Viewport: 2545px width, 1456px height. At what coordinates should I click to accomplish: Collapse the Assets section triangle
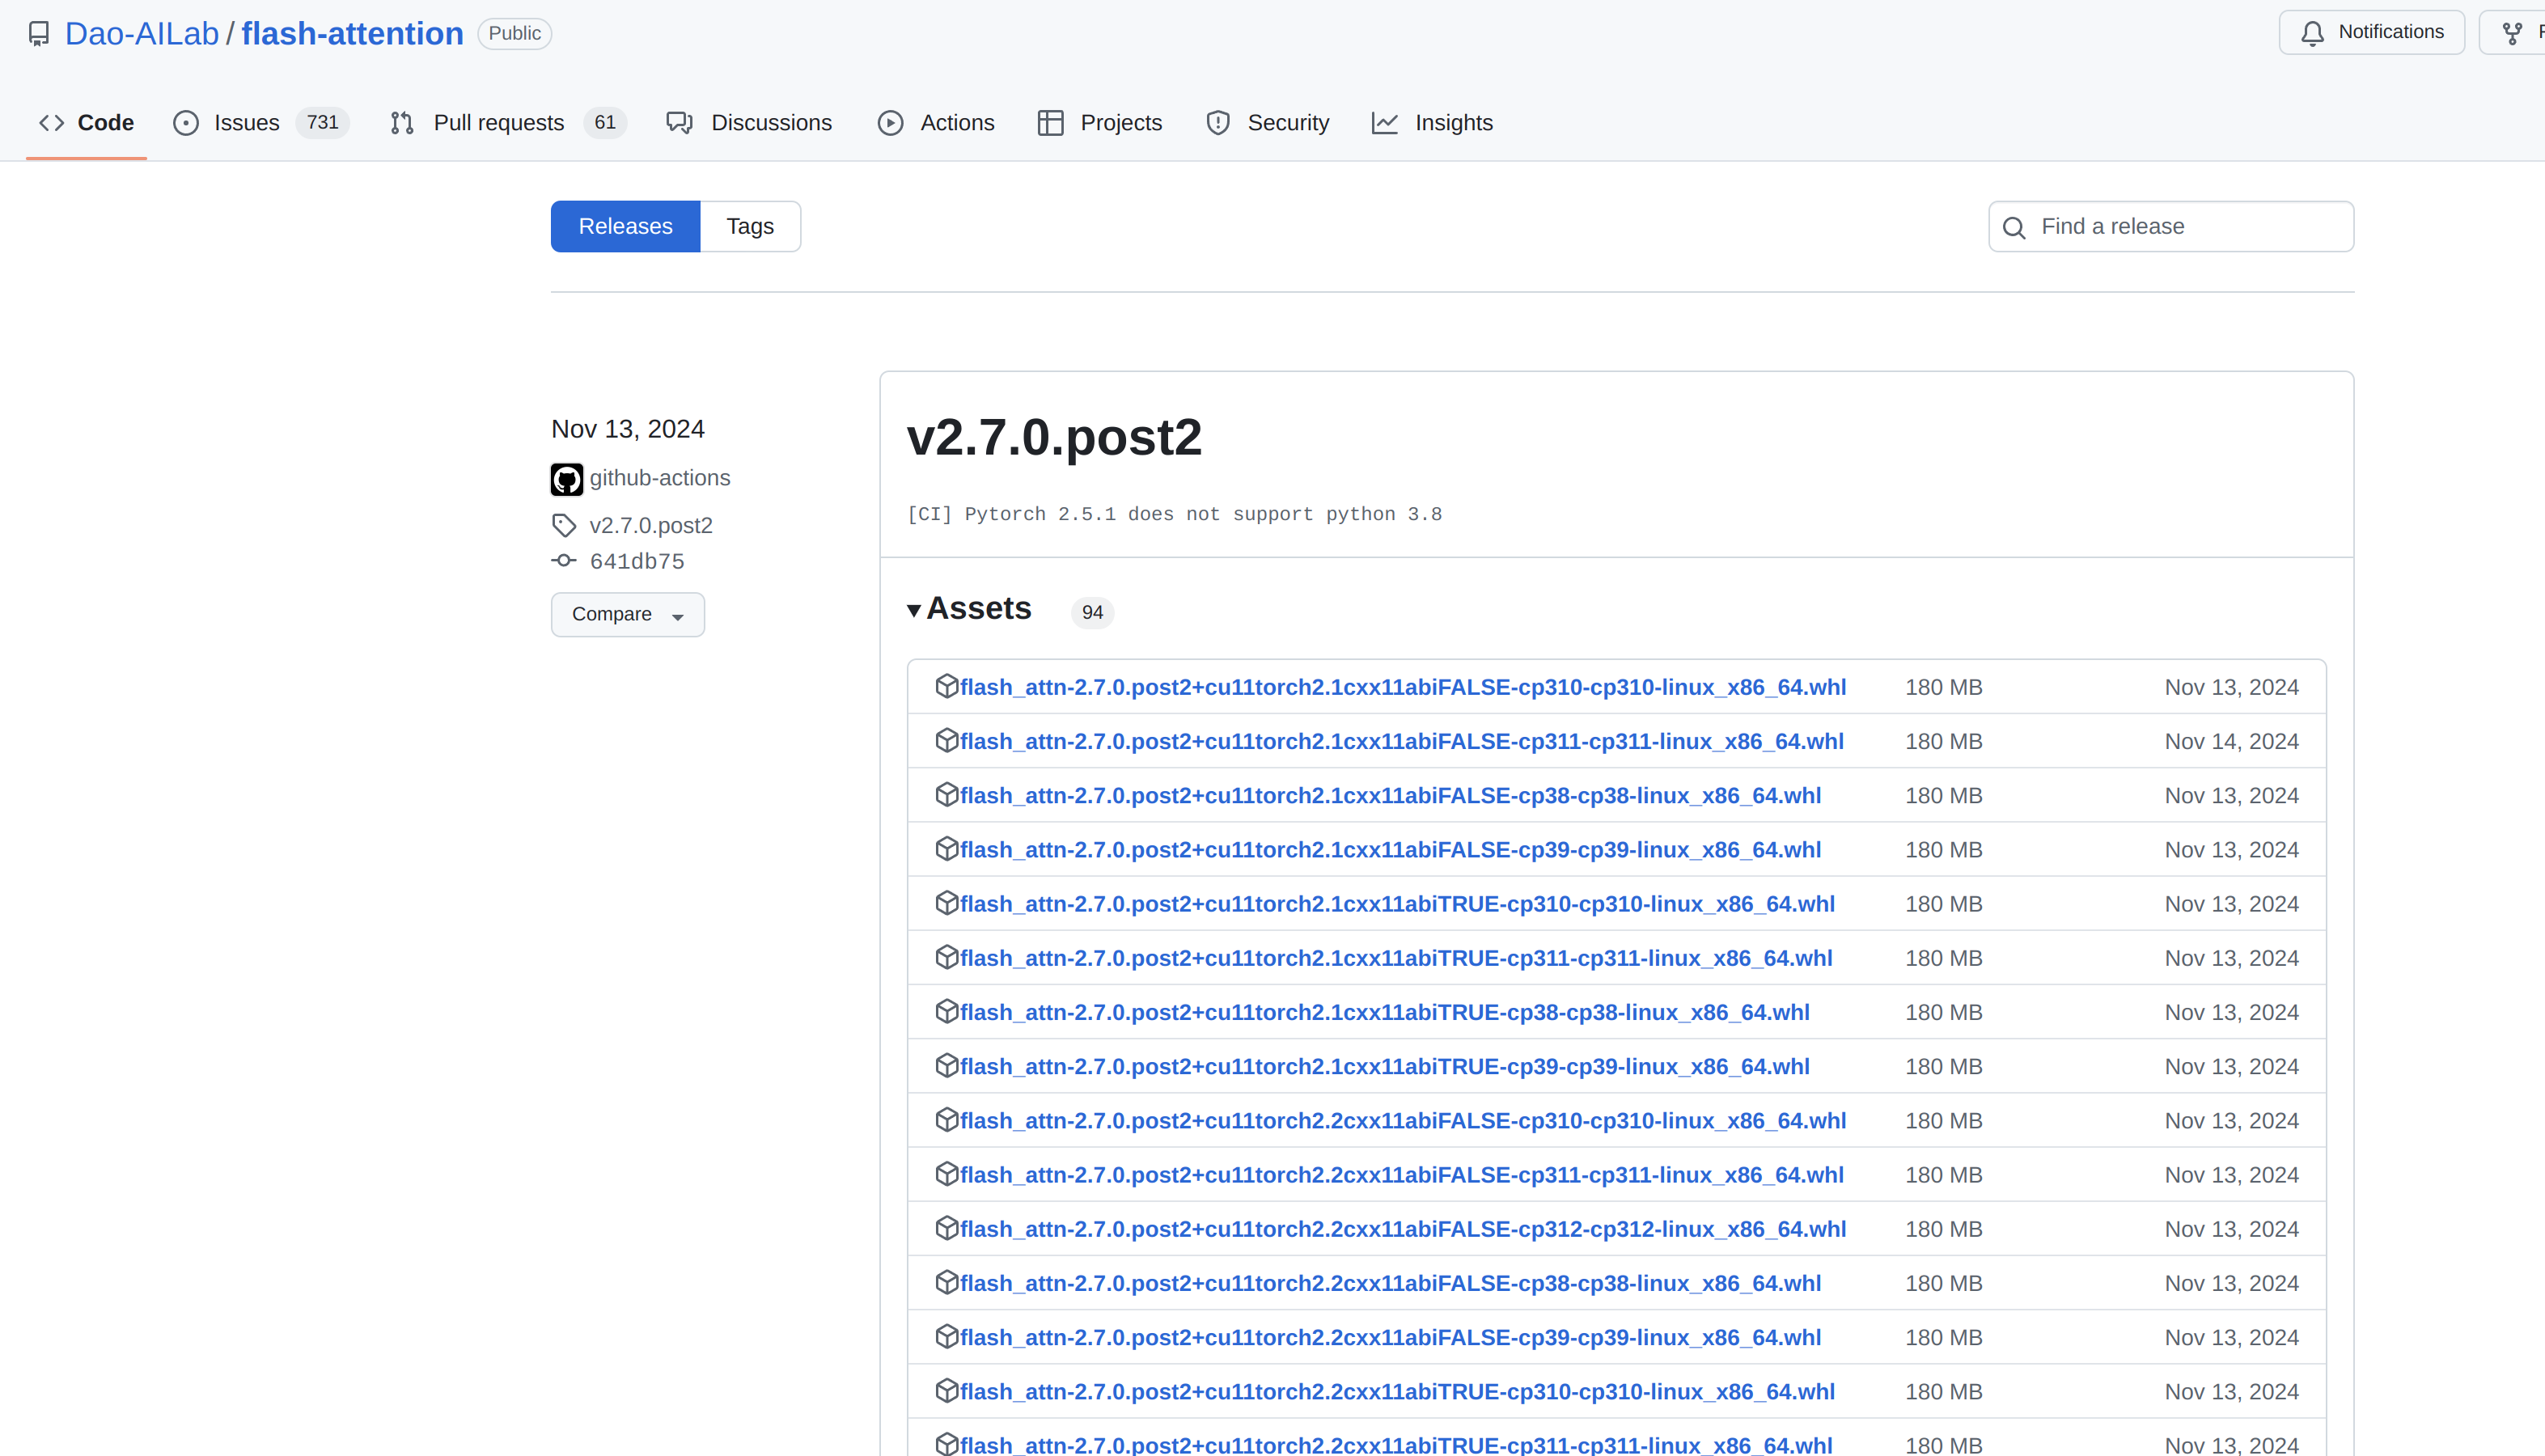(x=913, y=610)
